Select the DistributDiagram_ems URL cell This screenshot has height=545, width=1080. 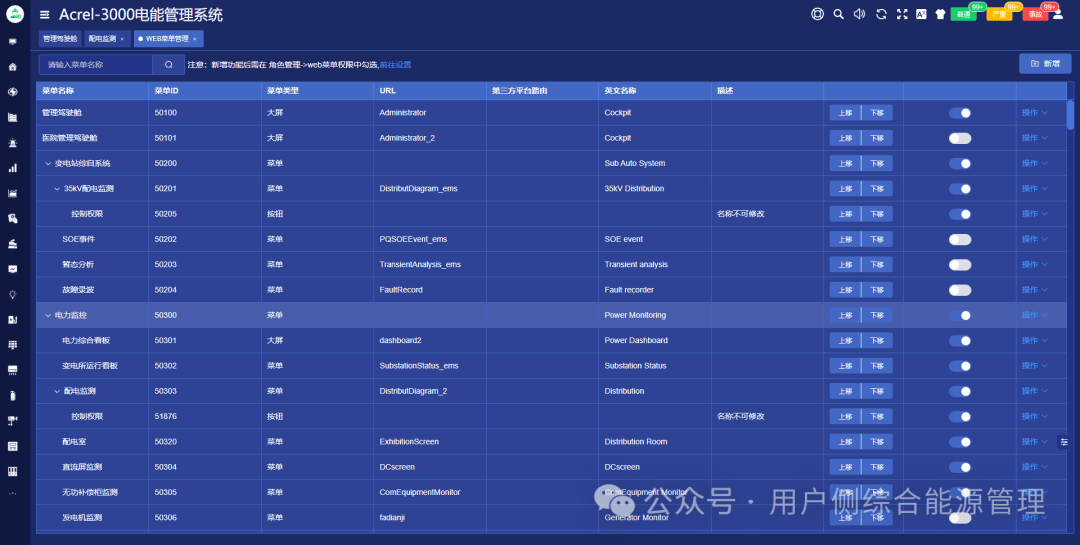tap(430, 189)
